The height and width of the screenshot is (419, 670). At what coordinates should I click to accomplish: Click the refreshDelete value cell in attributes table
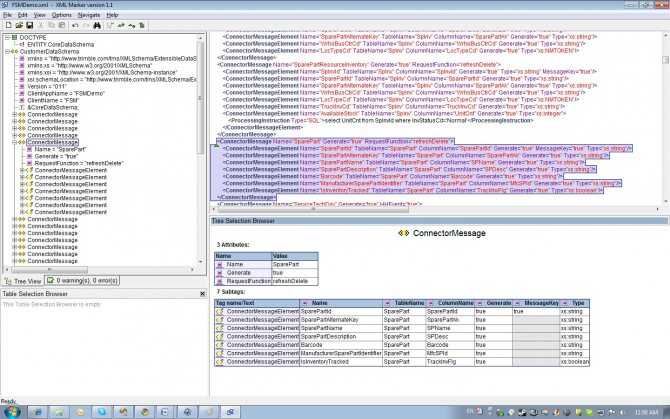tap(294, 281)
